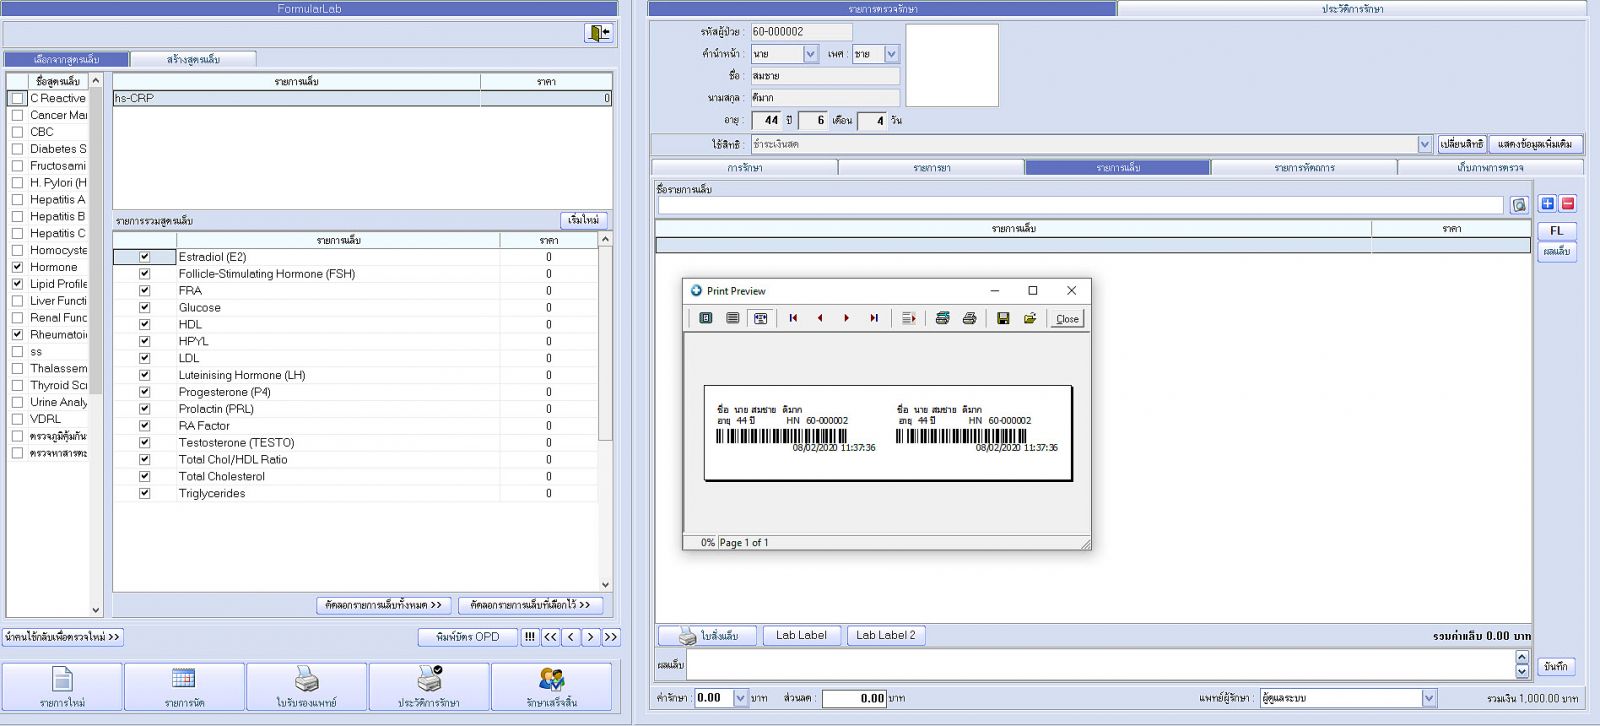Click the open report folder icon

[x=1030, y=318]
